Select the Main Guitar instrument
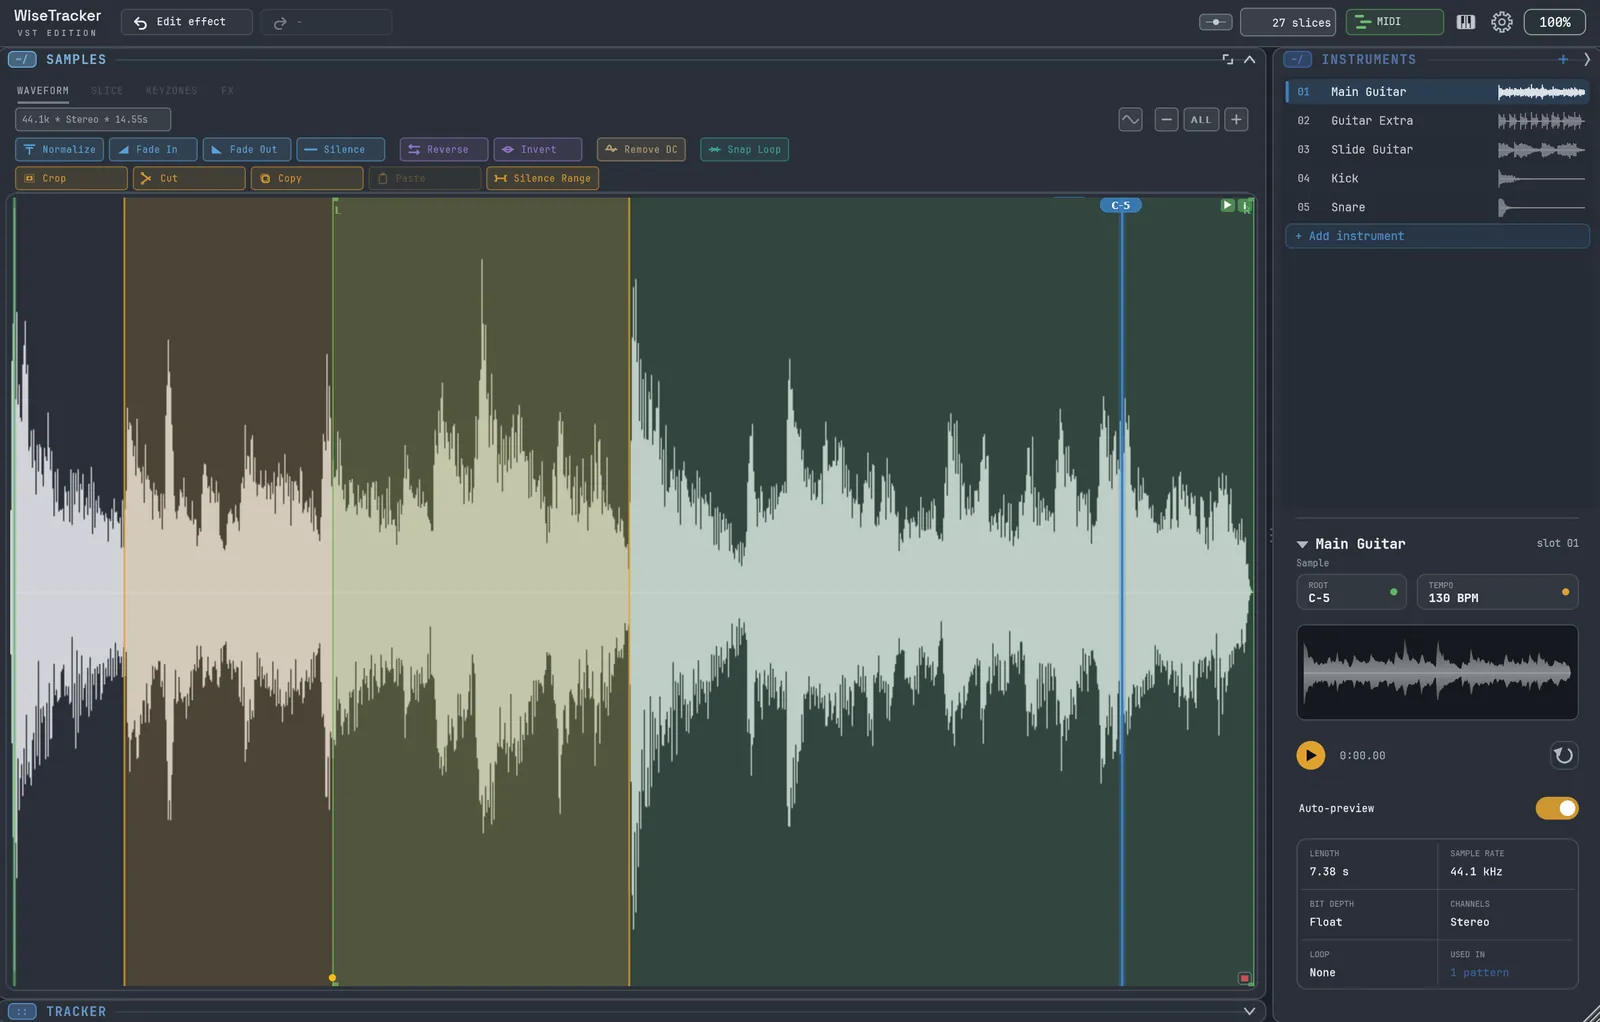This screenshot has height=1022, width=1600. pyautogui.click(x=1437, y=91)
